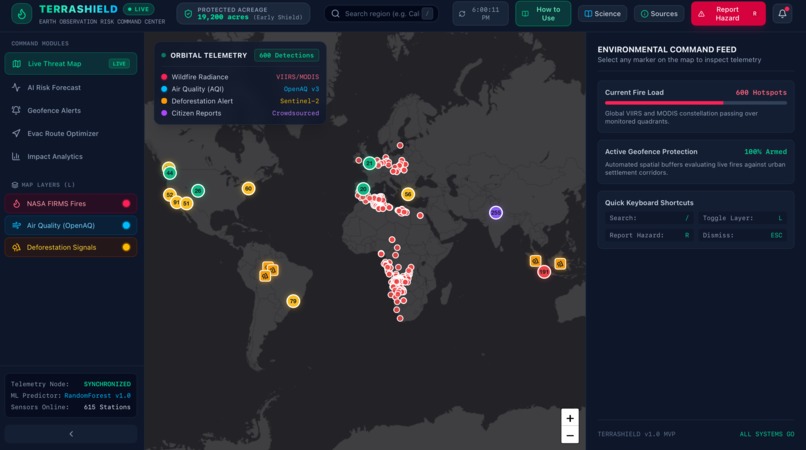The image size is (806, 450).
Task: Toggle the Deforestation Signals layer
Action: pos(71,247)
